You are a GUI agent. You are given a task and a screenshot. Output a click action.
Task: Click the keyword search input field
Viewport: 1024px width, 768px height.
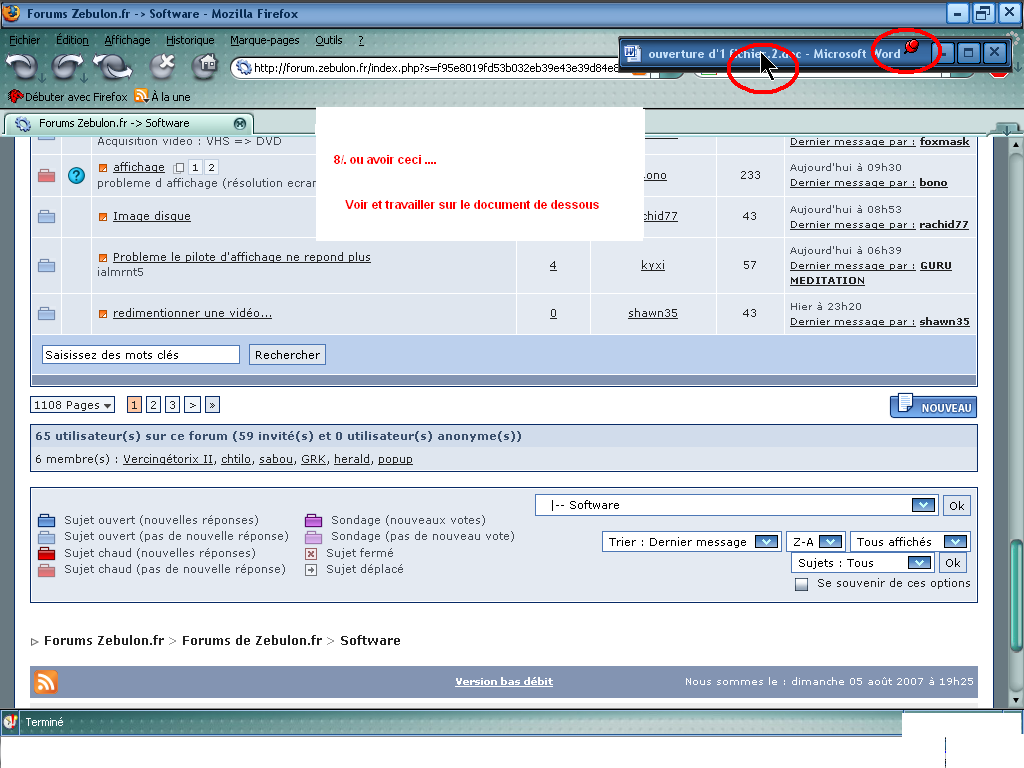click(x=141, y=355)
